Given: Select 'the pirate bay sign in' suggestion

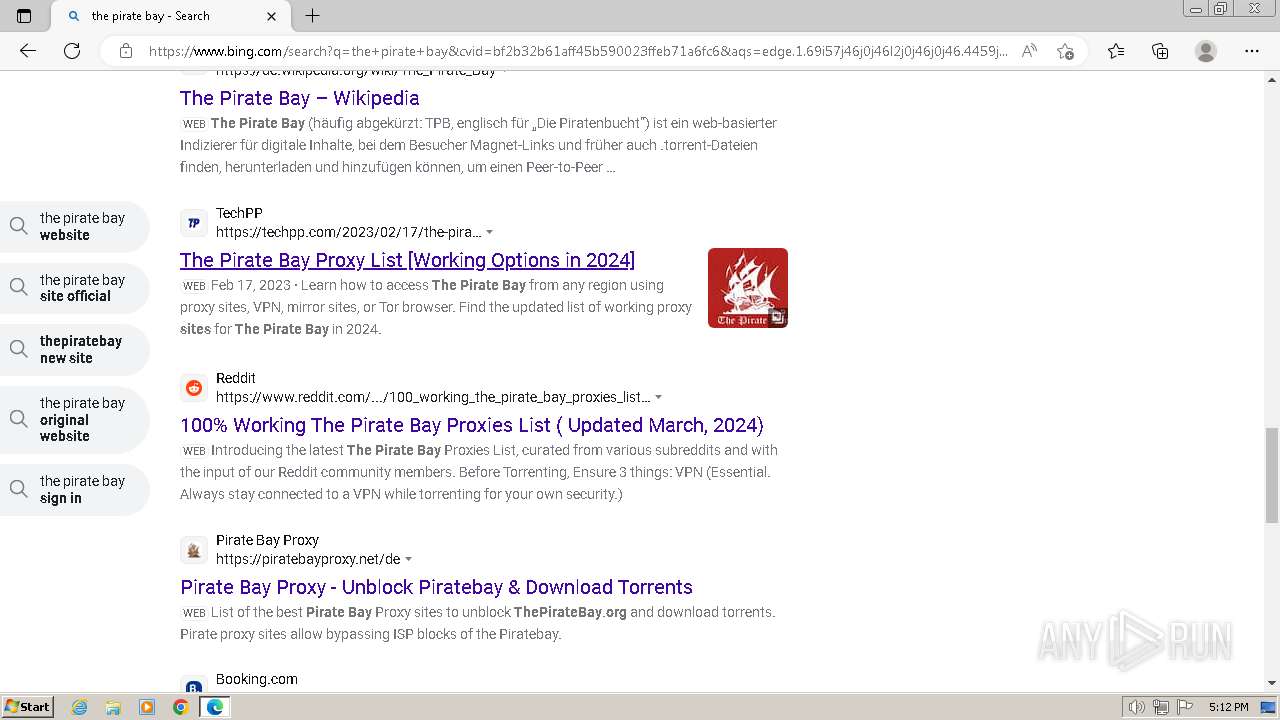Looking at the screenshot, I should click(x=75, y=489).
